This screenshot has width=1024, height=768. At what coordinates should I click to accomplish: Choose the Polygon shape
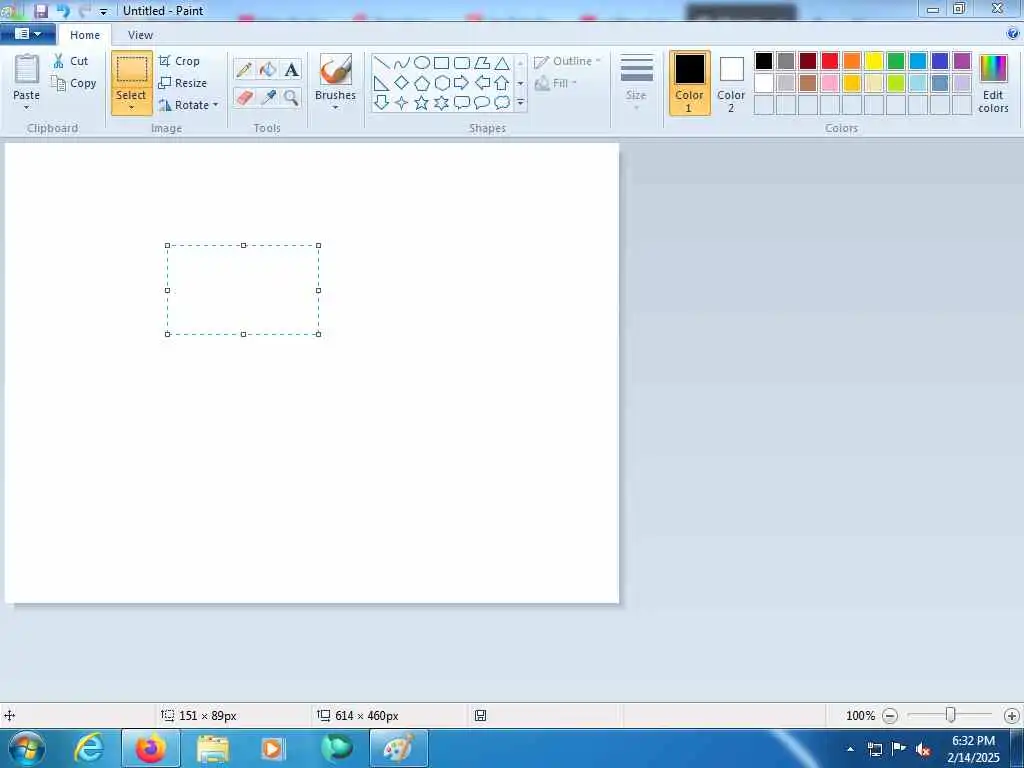coord(482,63)
